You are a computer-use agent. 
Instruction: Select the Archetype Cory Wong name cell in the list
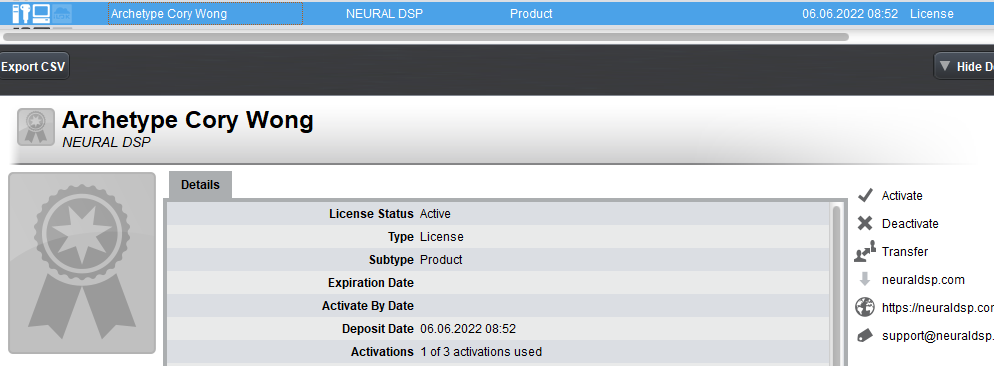pyautogui.click(x=205, y=13)
